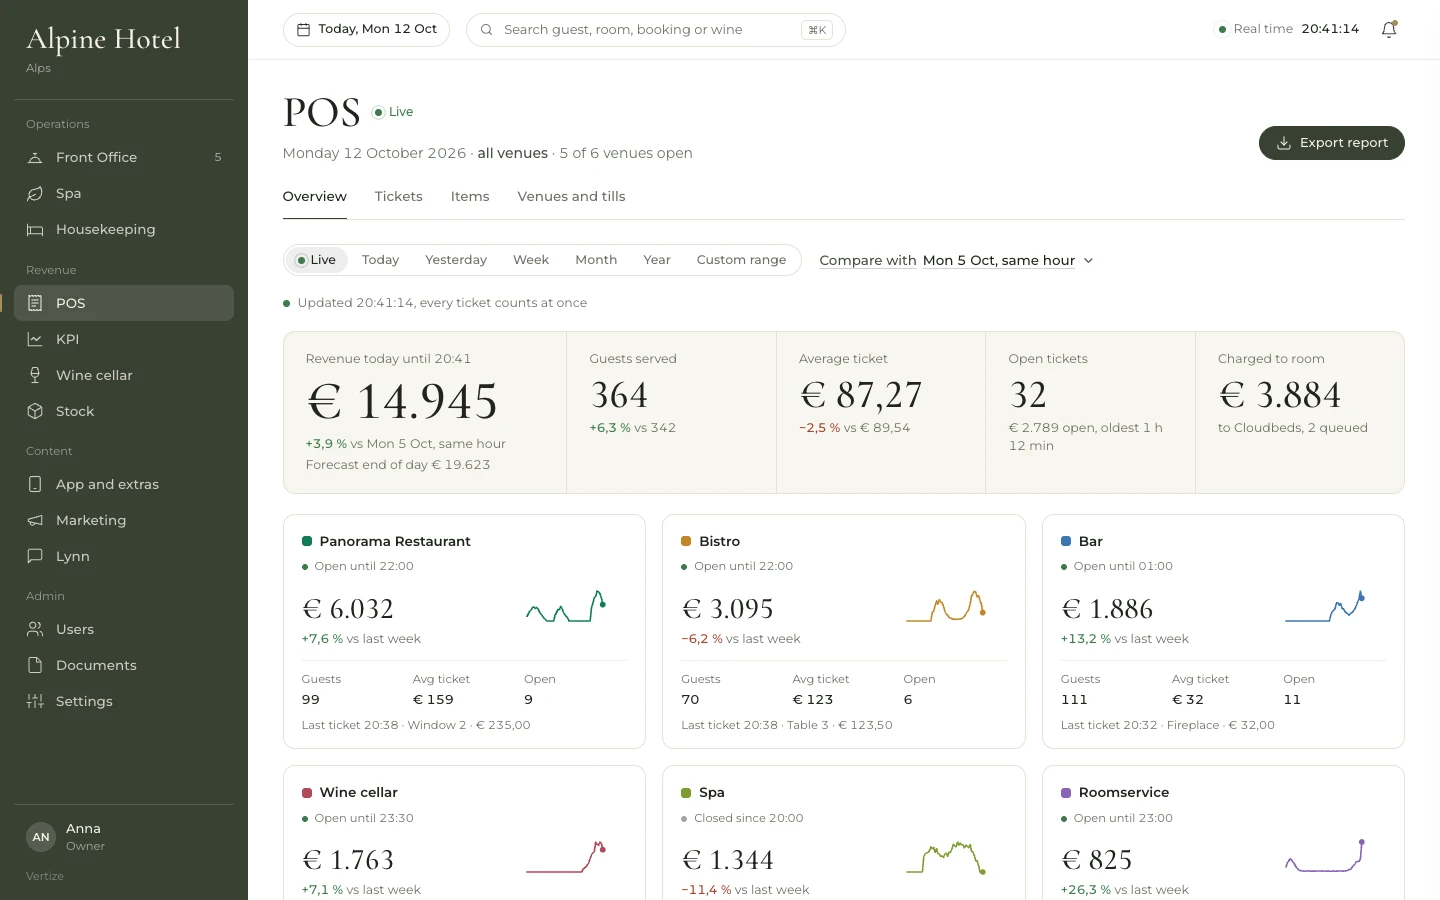
Task: Click the Marketing megaphone icon
Action: coord(35,520)
